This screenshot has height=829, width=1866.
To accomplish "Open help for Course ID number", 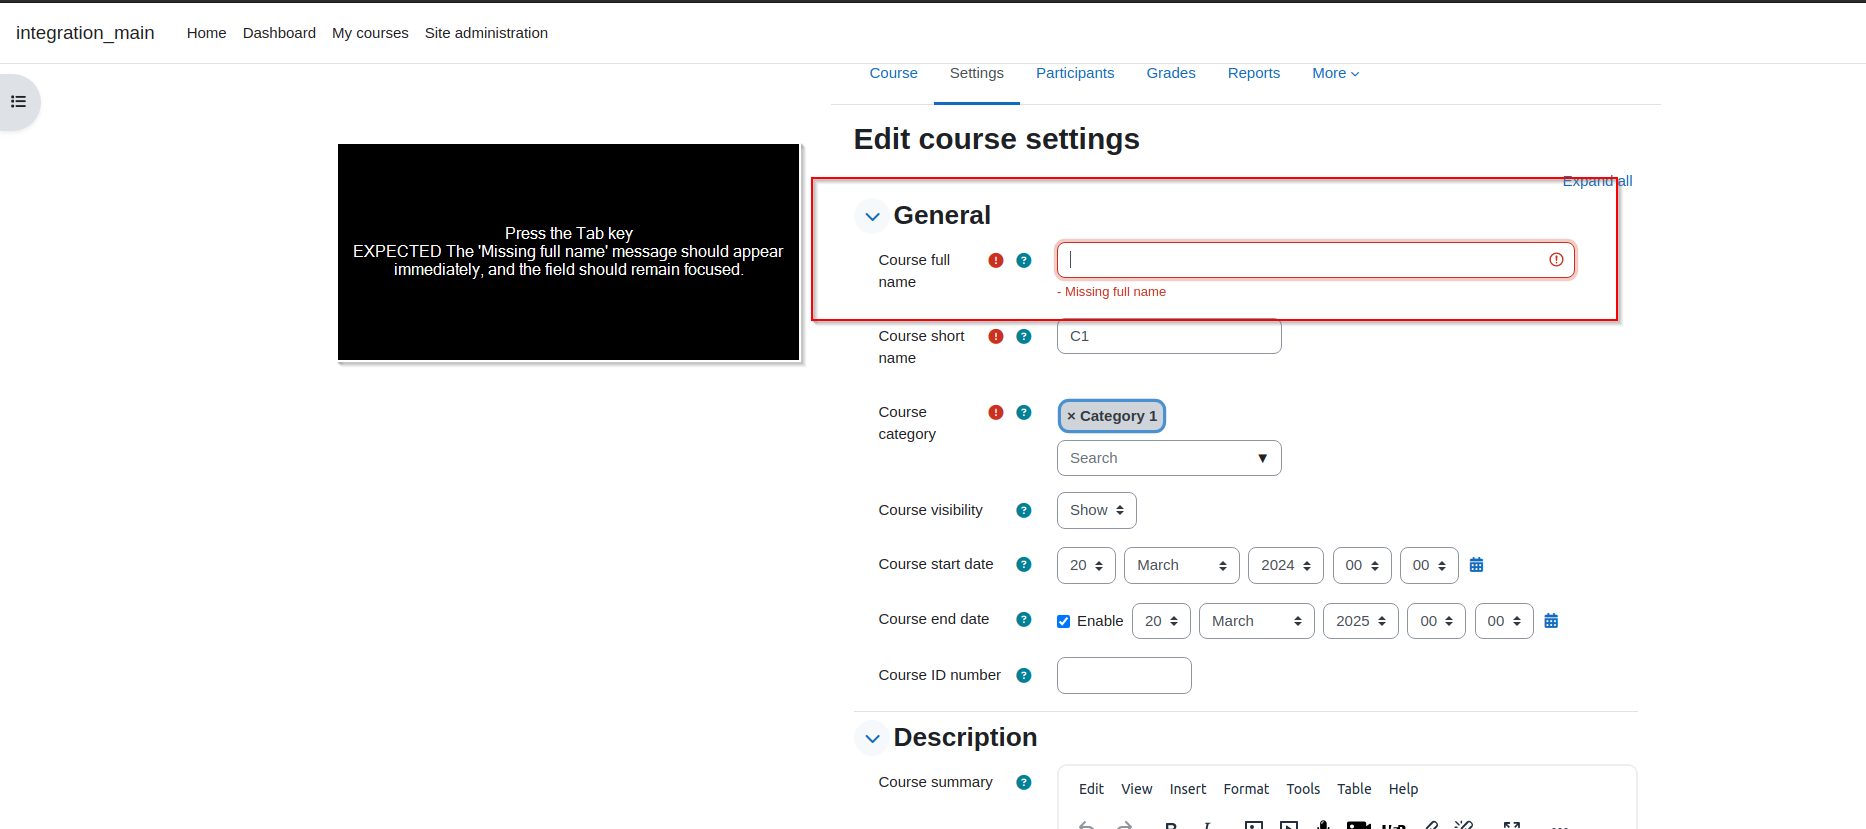I will click(x=1024, y=675).
